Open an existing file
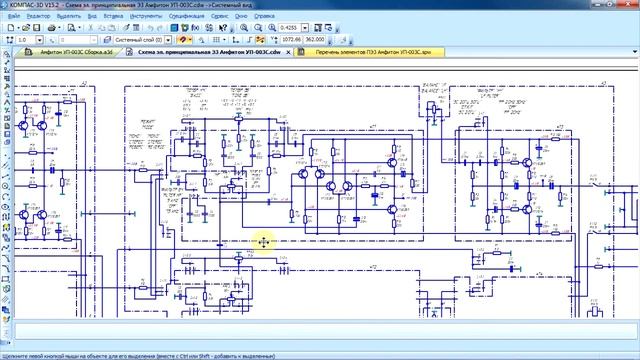Screen dimensions: 640x360 [26, 28]
